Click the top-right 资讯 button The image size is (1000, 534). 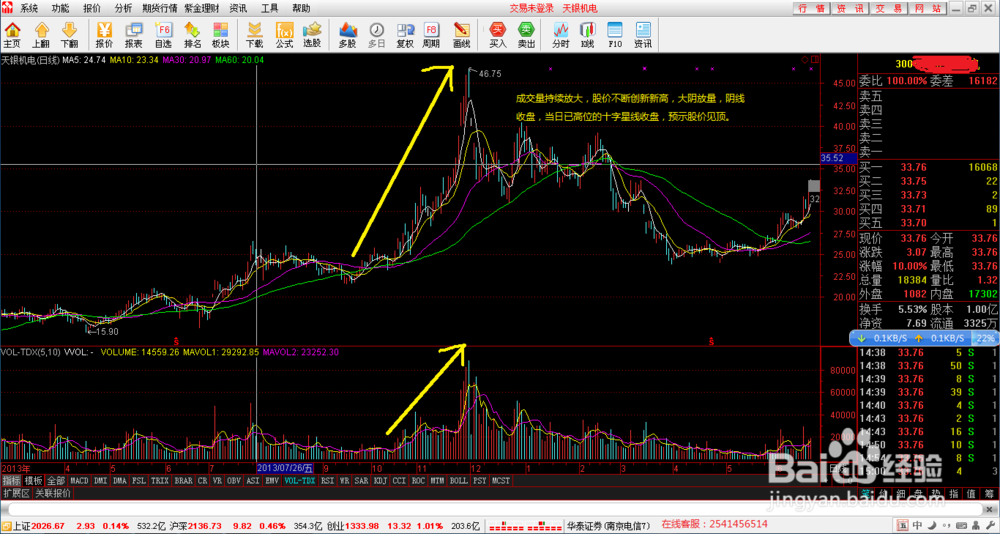pos(850,8)
